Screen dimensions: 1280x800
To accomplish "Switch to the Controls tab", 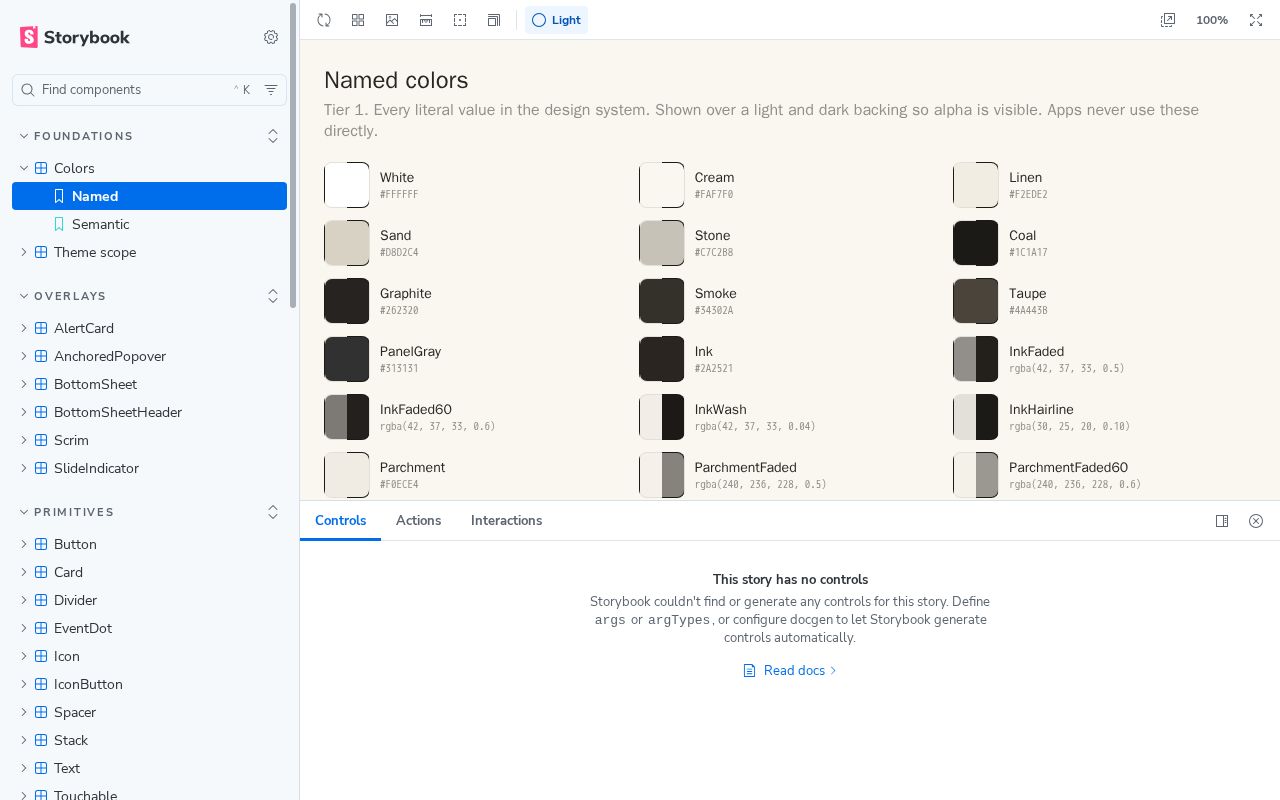I will (341, 521).
